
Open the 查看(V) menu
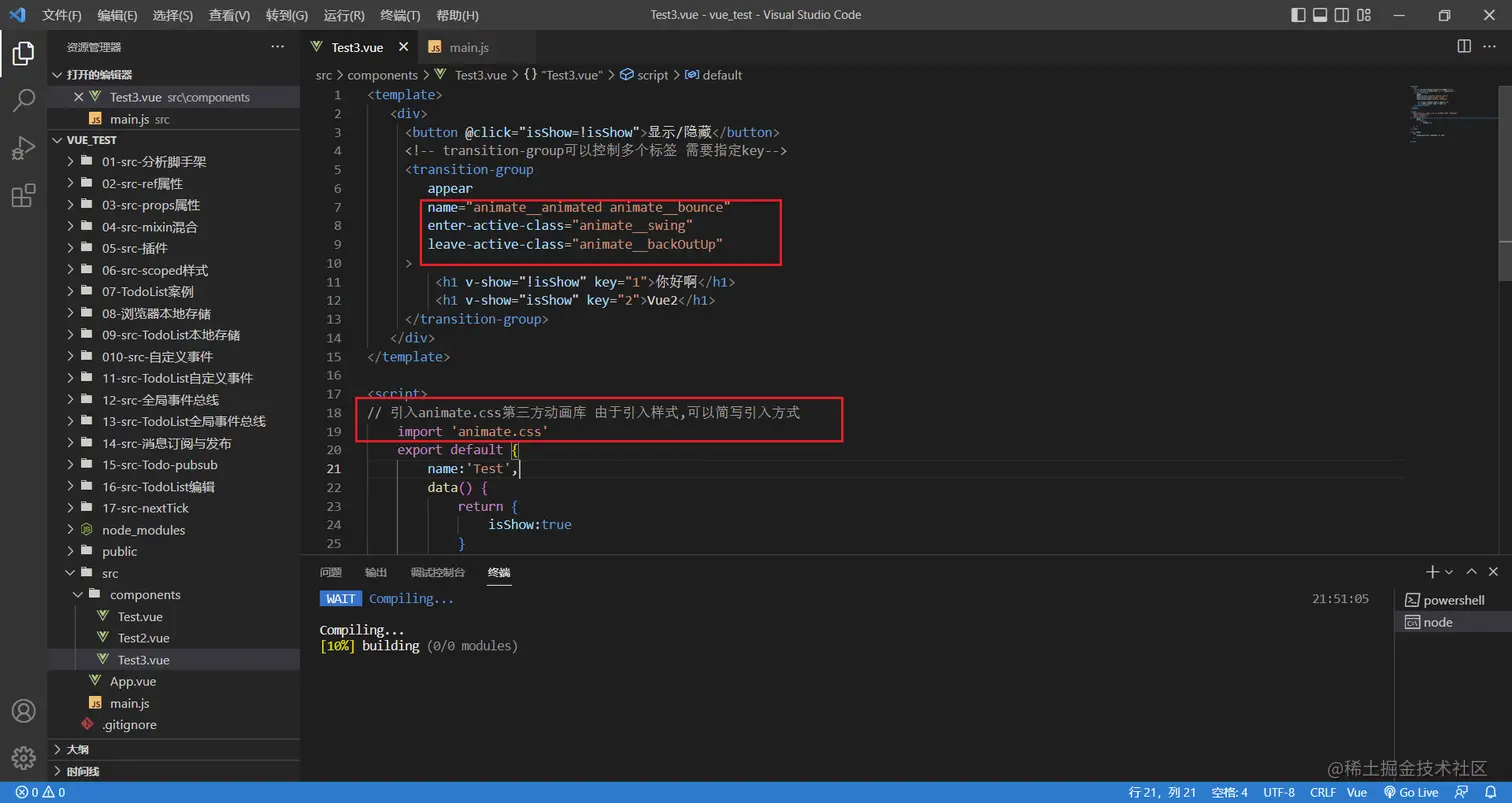pyautogui.click(x=230, y=15)
